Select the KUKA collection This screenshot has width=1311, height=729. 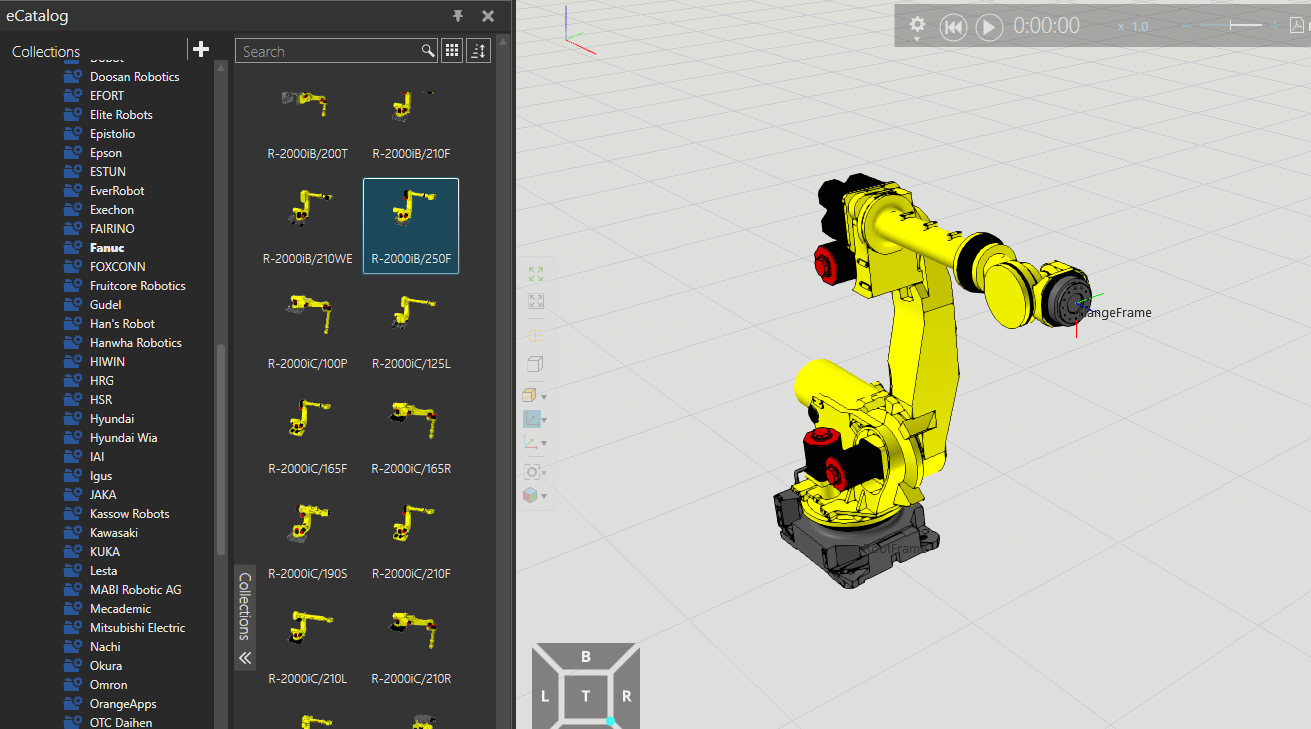[x=105, y=552]
